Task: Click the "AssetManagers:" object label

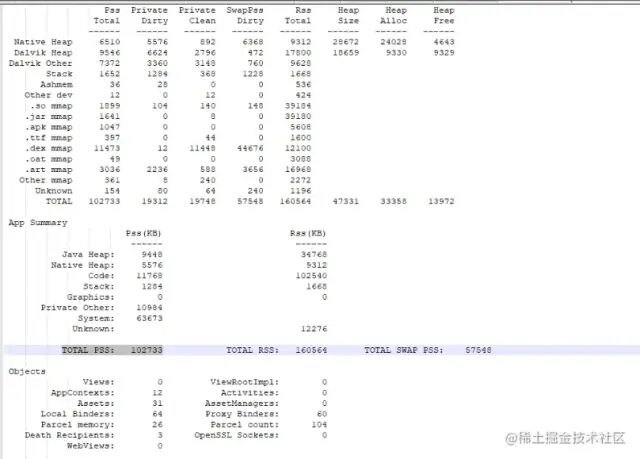Action: [x=242, y=403]
